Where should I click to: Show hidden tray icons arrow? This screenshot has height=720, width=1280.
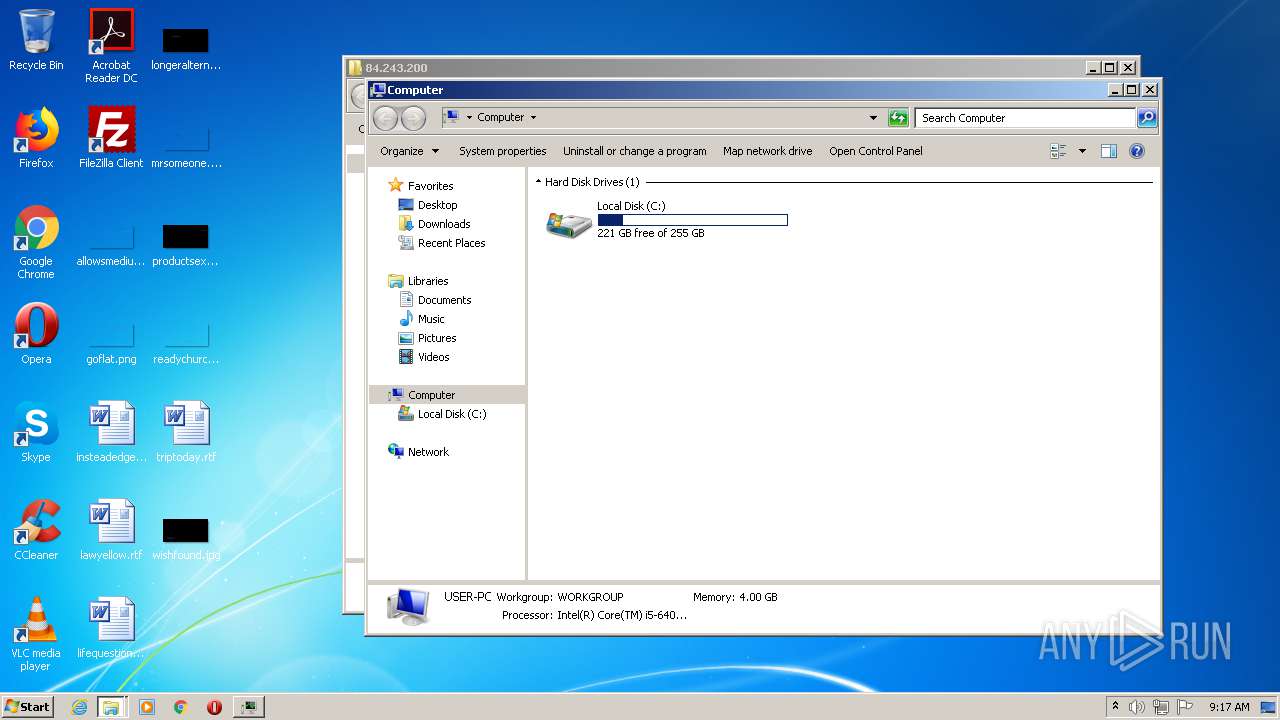pyautogui.click(x=1115, y=706)
